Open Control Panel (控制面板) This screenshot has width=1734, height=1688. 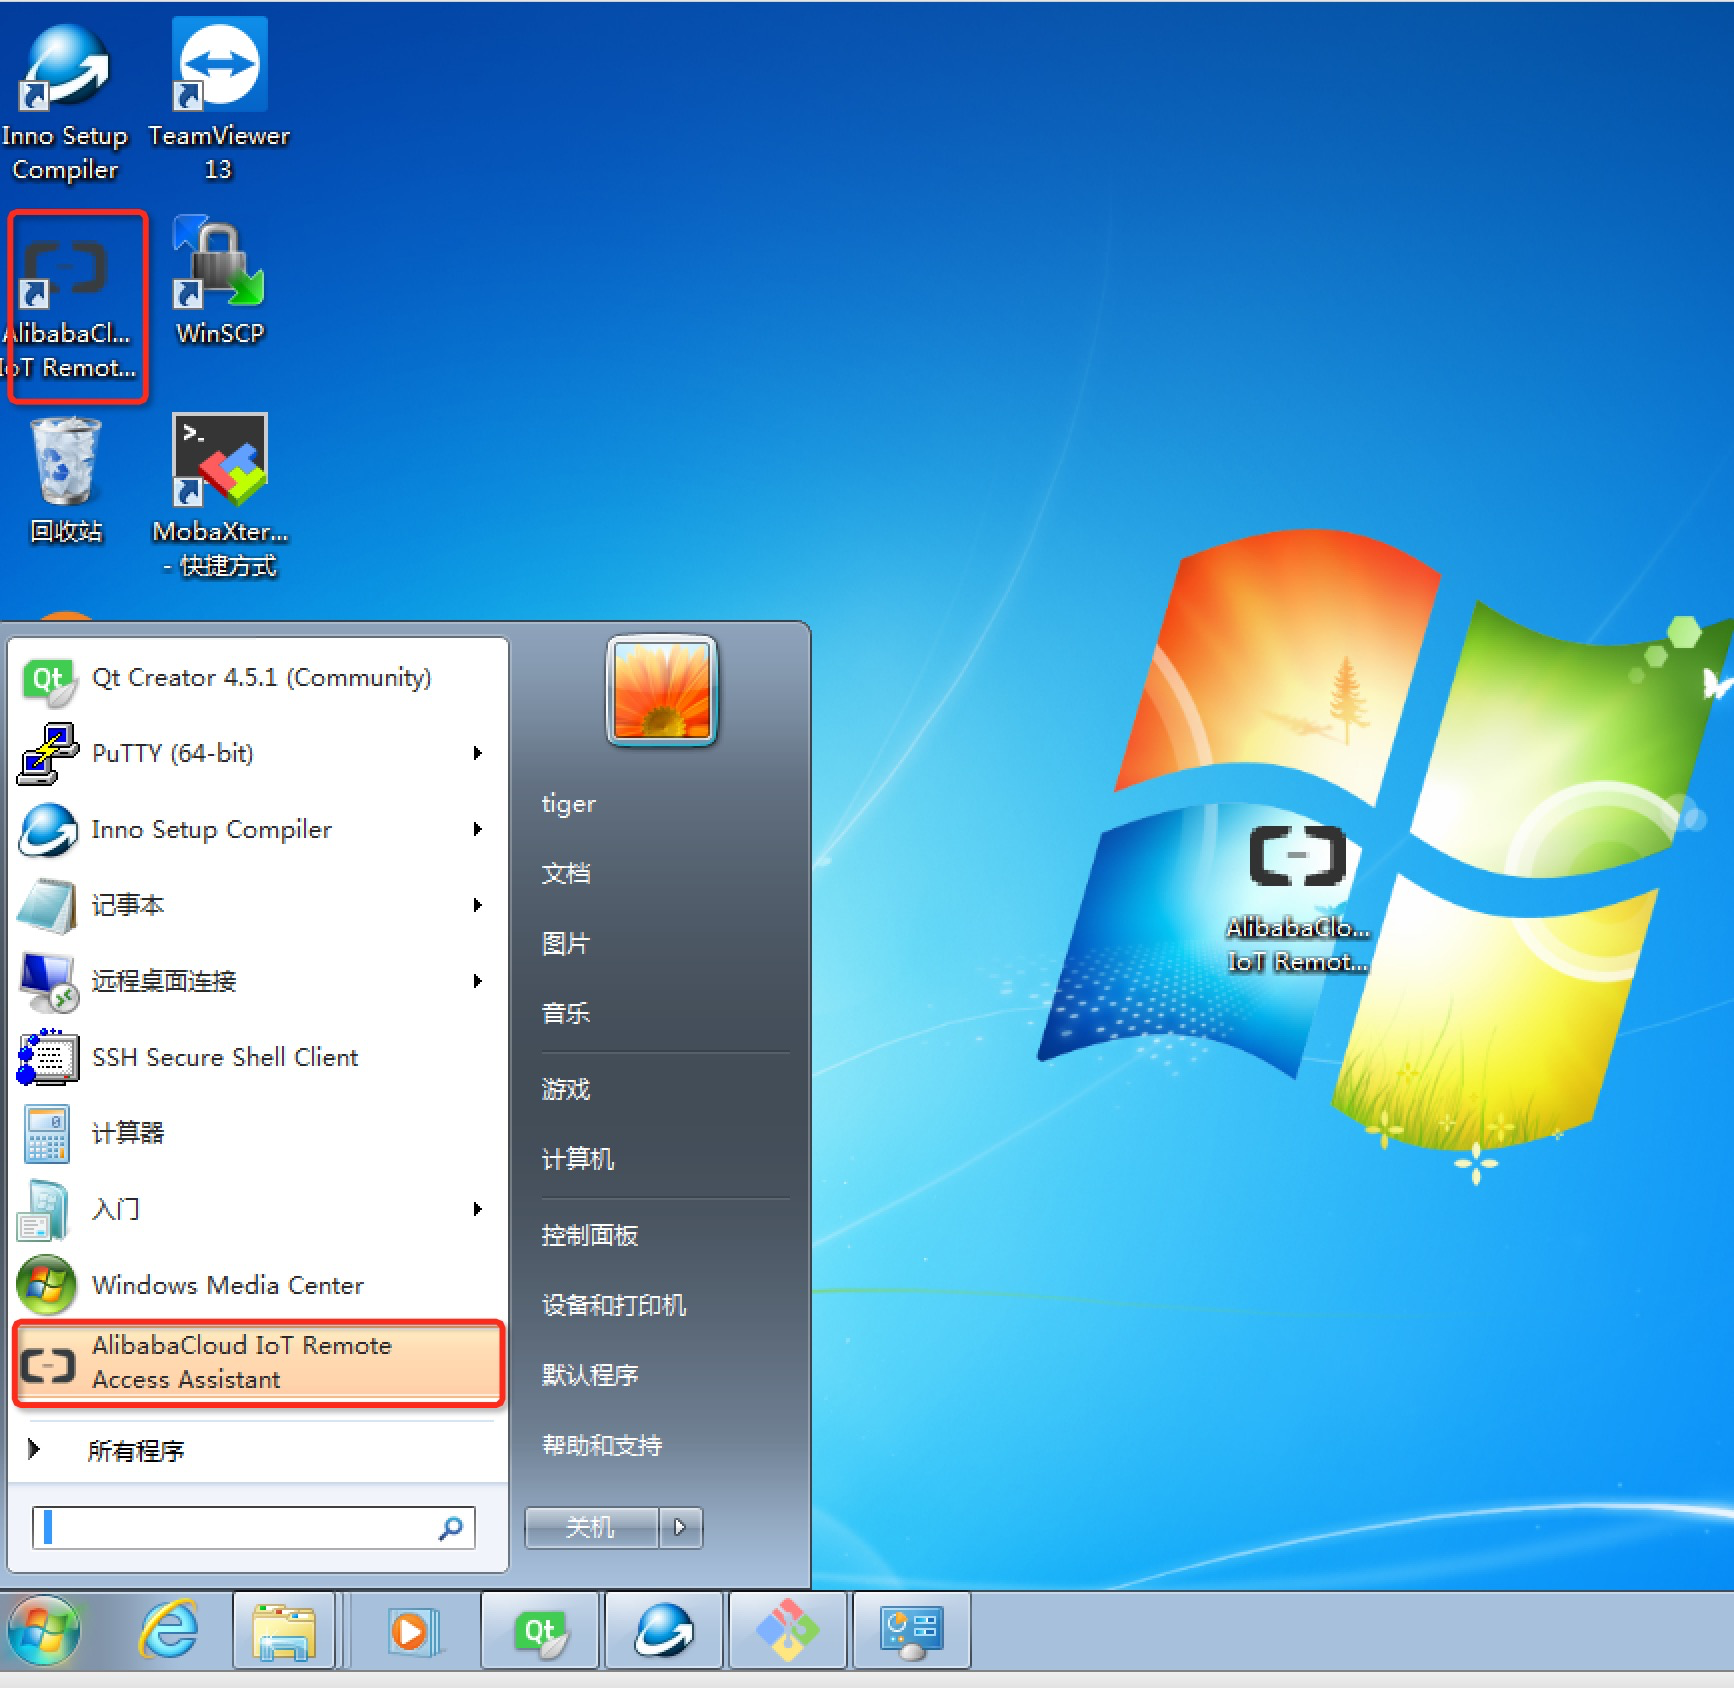tap(590, 1235)
